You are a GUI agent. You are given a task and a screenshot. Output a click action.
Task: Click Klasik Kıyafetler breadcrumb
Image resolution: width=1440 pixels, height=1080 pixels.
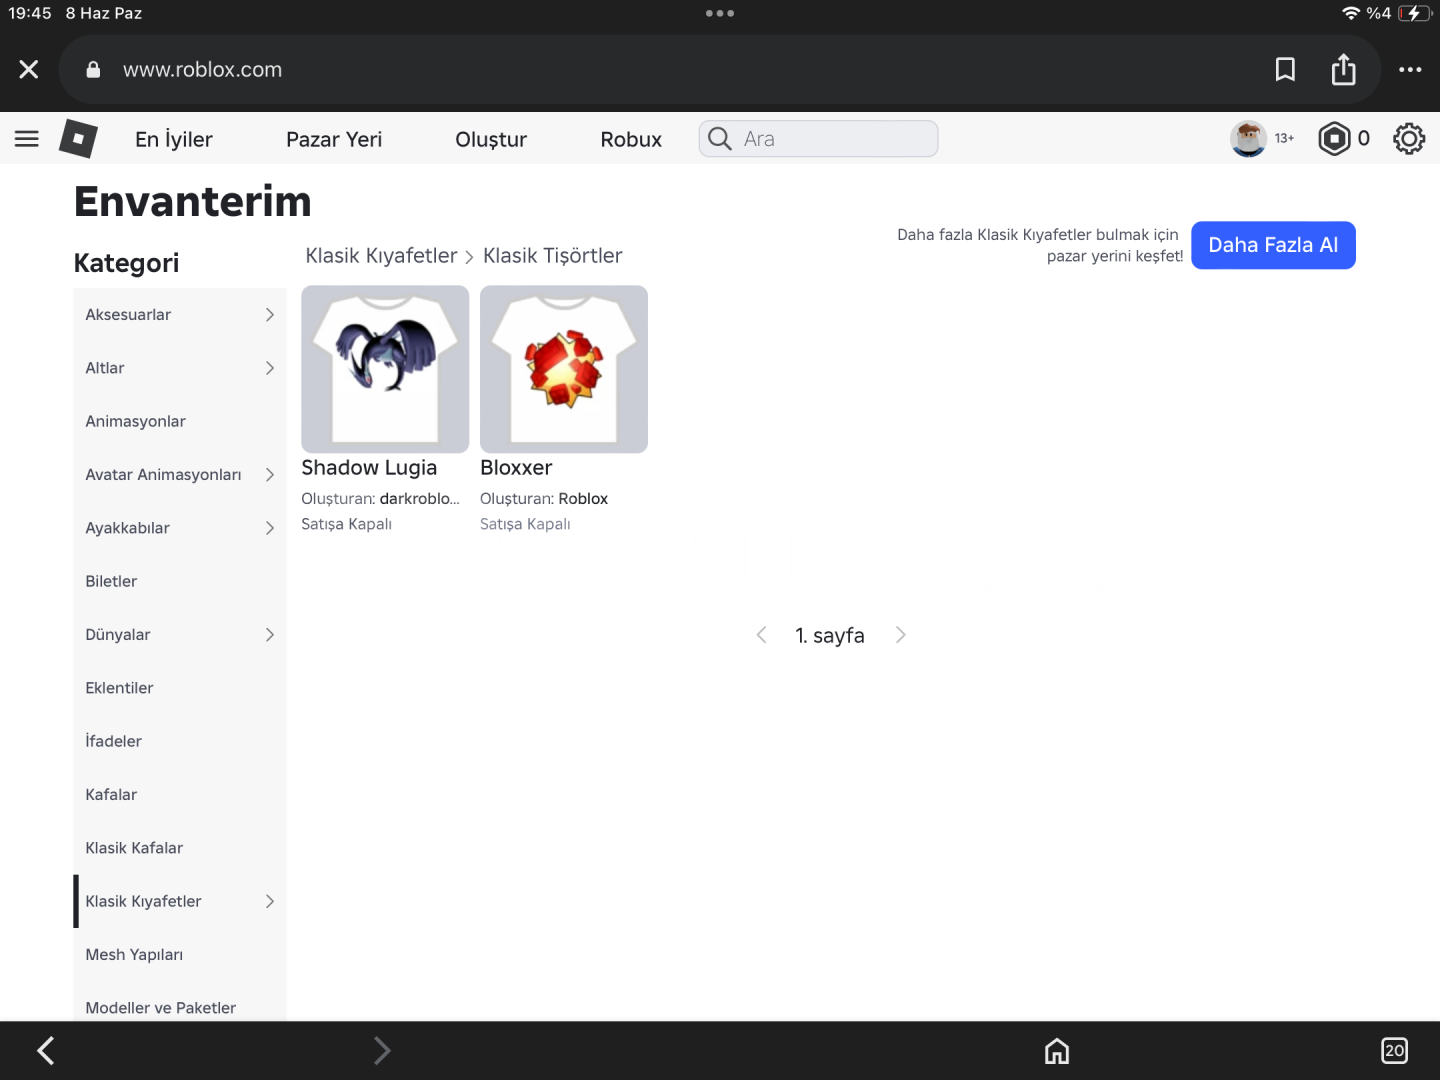point(381,256)
